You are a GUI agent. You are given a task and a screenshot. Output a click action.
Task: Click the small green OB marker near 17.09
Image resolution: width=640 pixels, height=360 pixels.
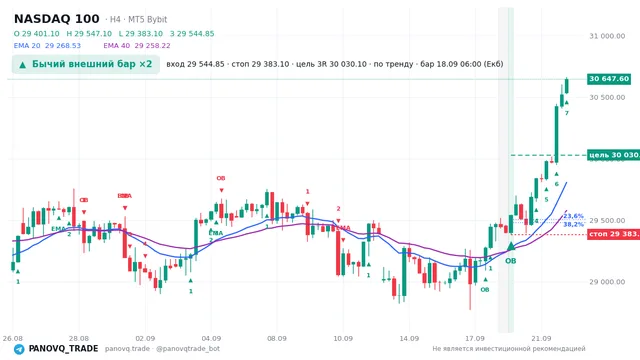[484, 290]
